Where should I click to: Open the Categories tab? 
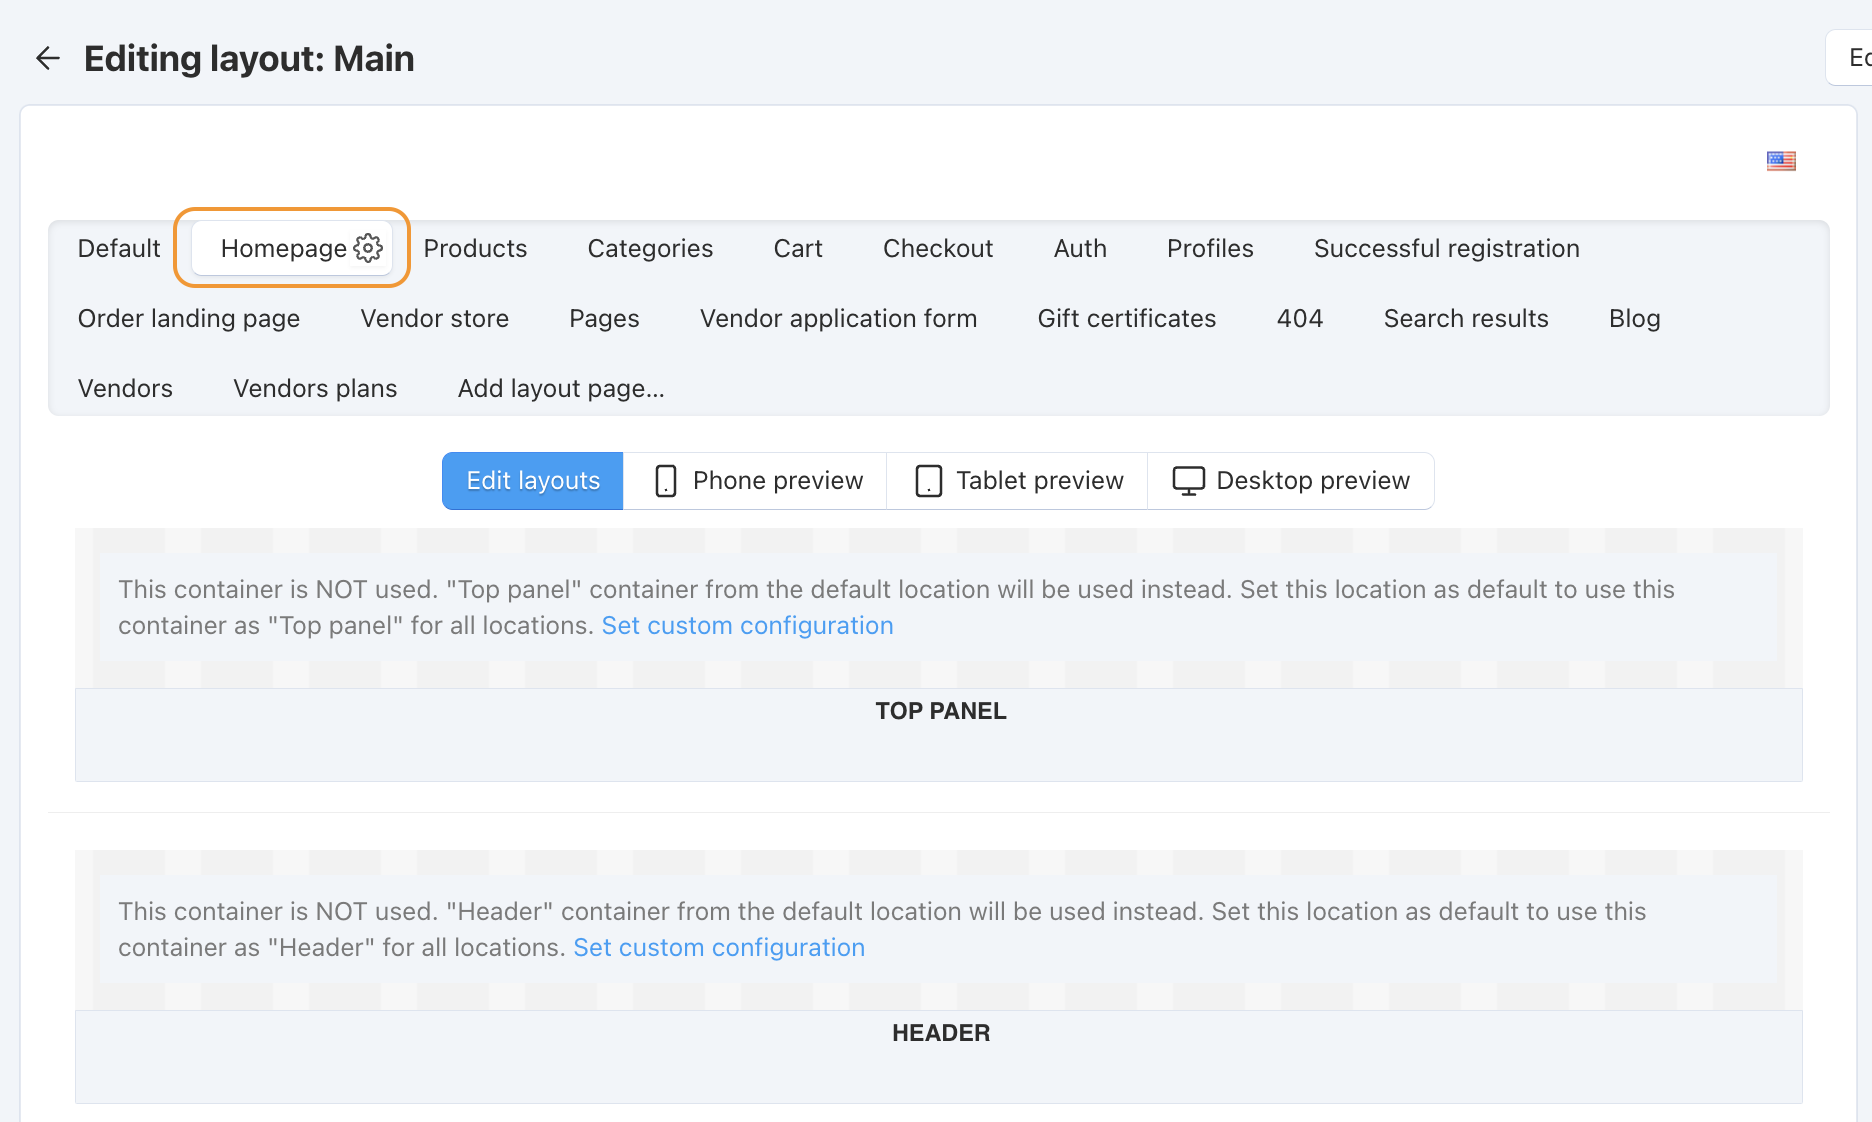pyautogui.click(x=650, y=248)
